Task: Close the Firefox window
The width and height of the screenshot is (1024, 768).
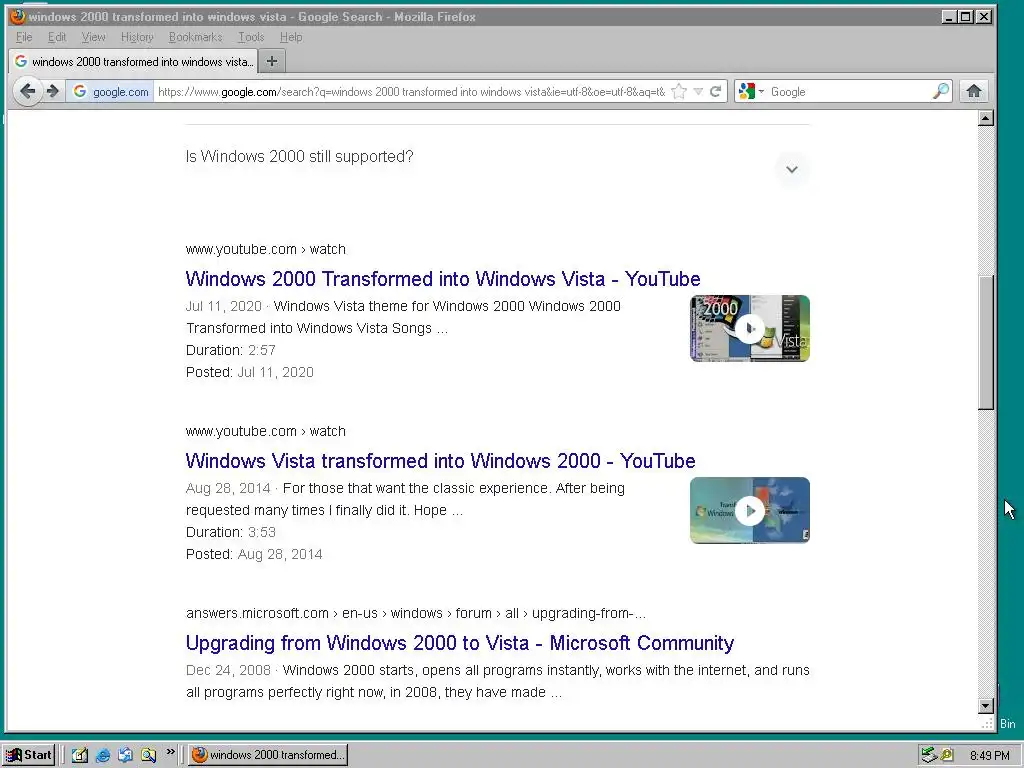Action: pos(984,17)
